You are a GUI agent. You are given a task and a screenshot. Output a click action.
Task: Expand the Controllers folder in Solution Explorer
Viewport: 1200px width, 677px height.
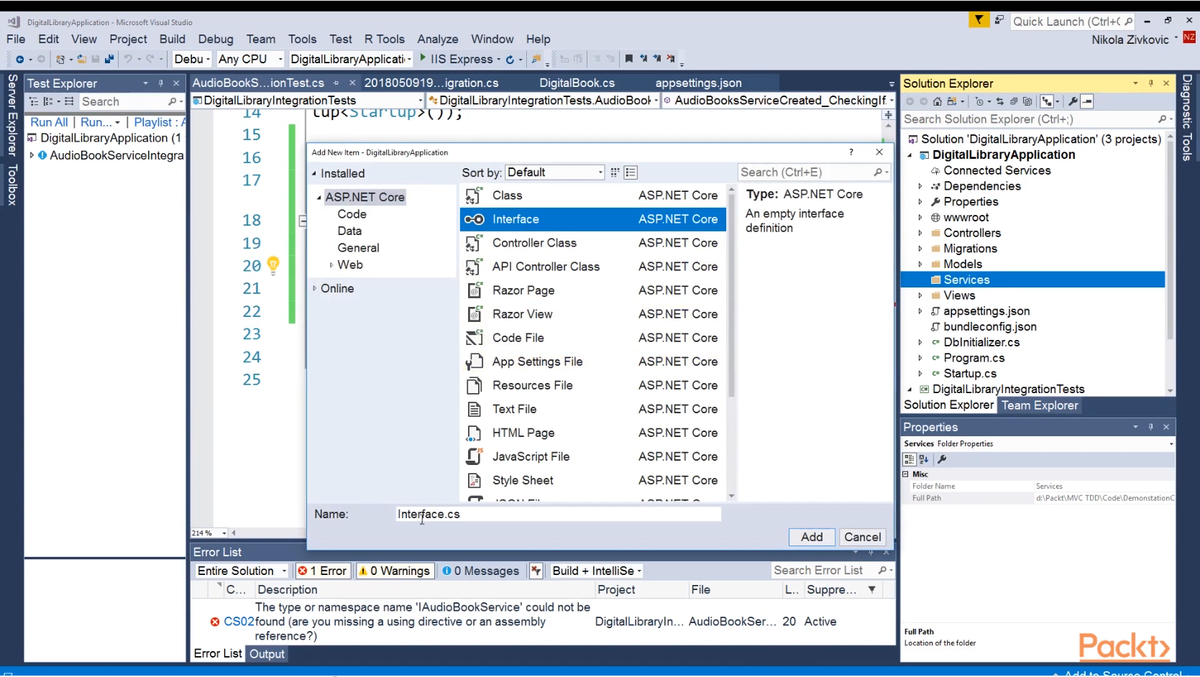tap(921, 233)
